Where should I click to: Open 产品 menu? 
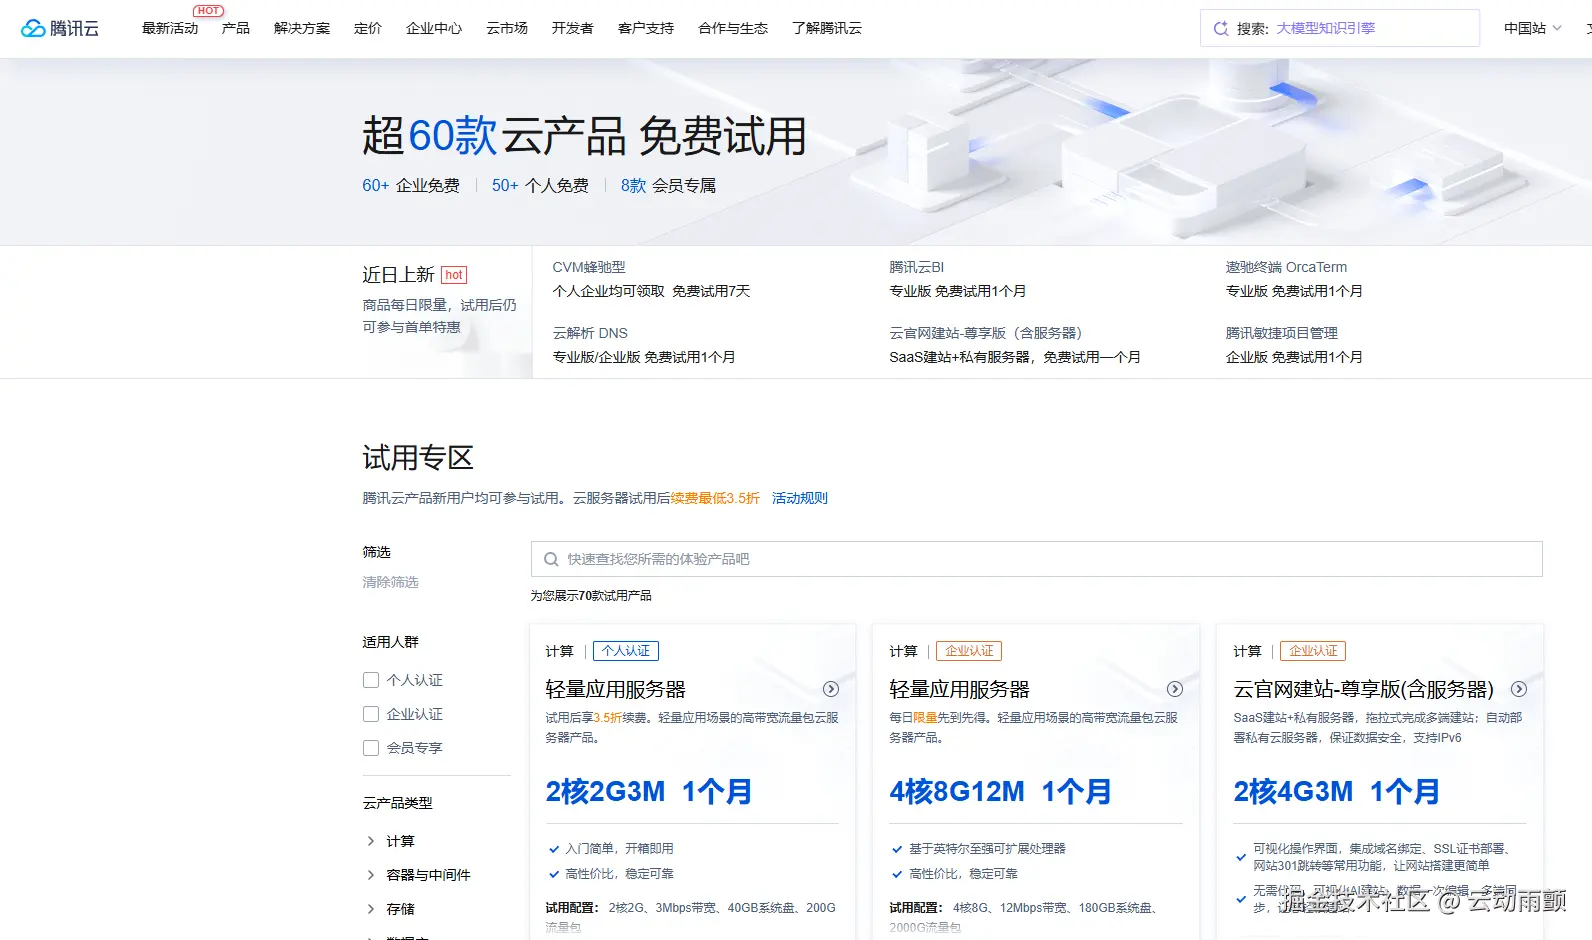point(236,28)
